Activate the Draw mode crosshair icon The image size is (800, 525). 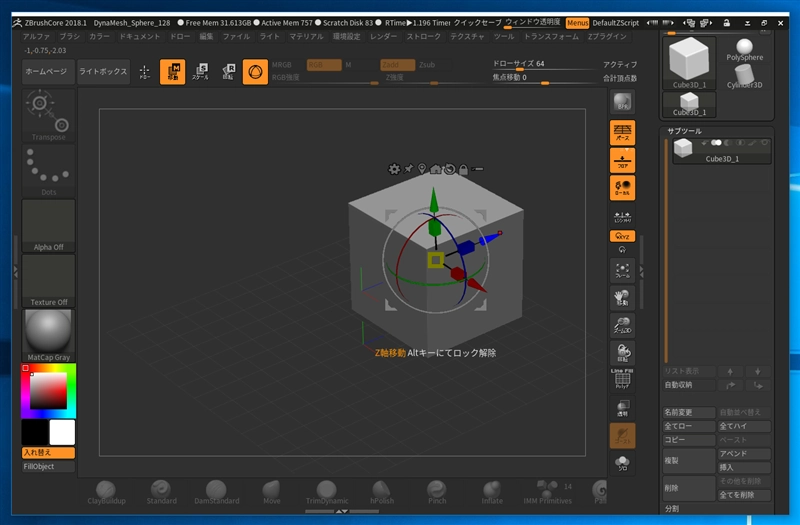coord(145,72)
